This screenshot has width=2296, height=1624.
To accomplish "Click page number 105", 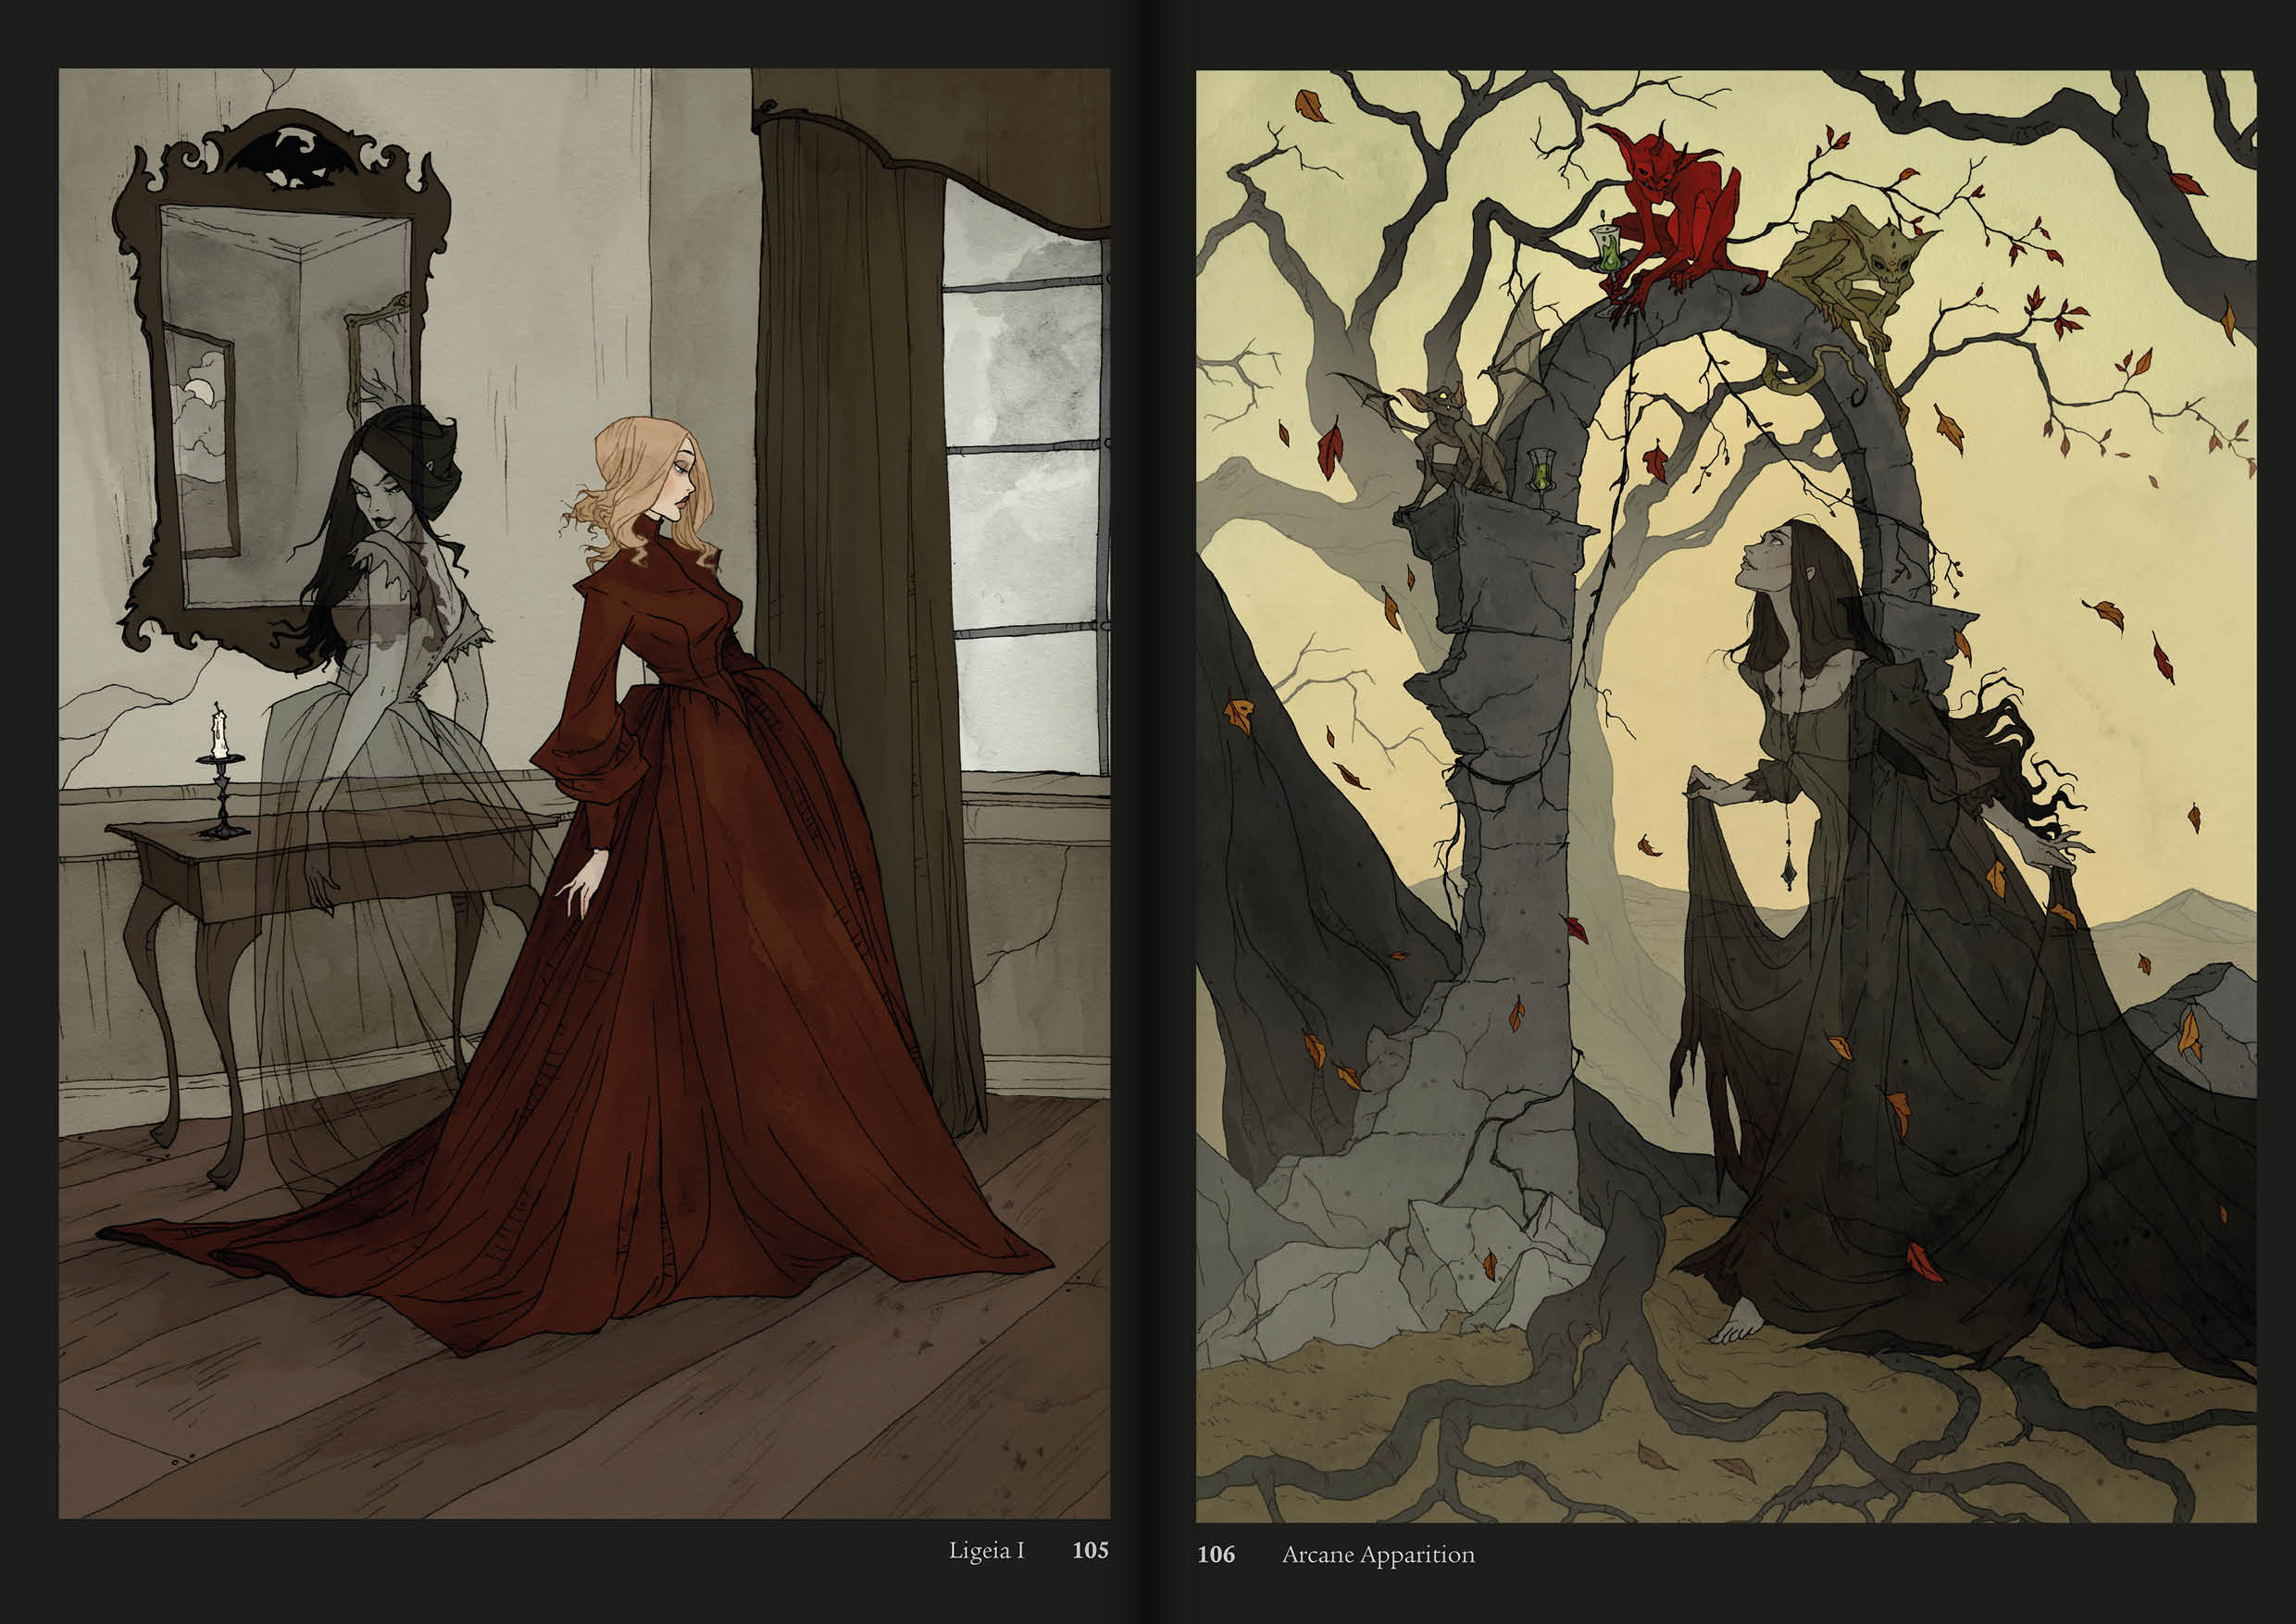I will click(1090, 1551).
